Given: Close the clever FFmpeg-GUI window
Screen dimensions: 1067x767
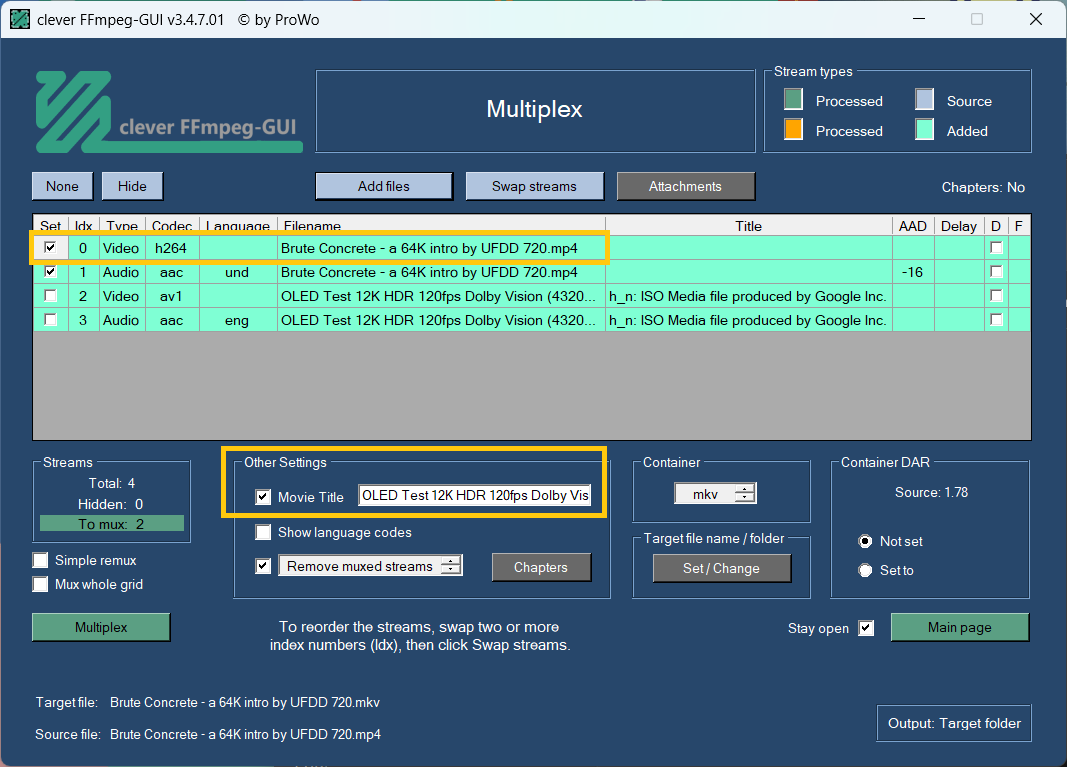Looking at the screenshot, I should [x=1036, y=19].
